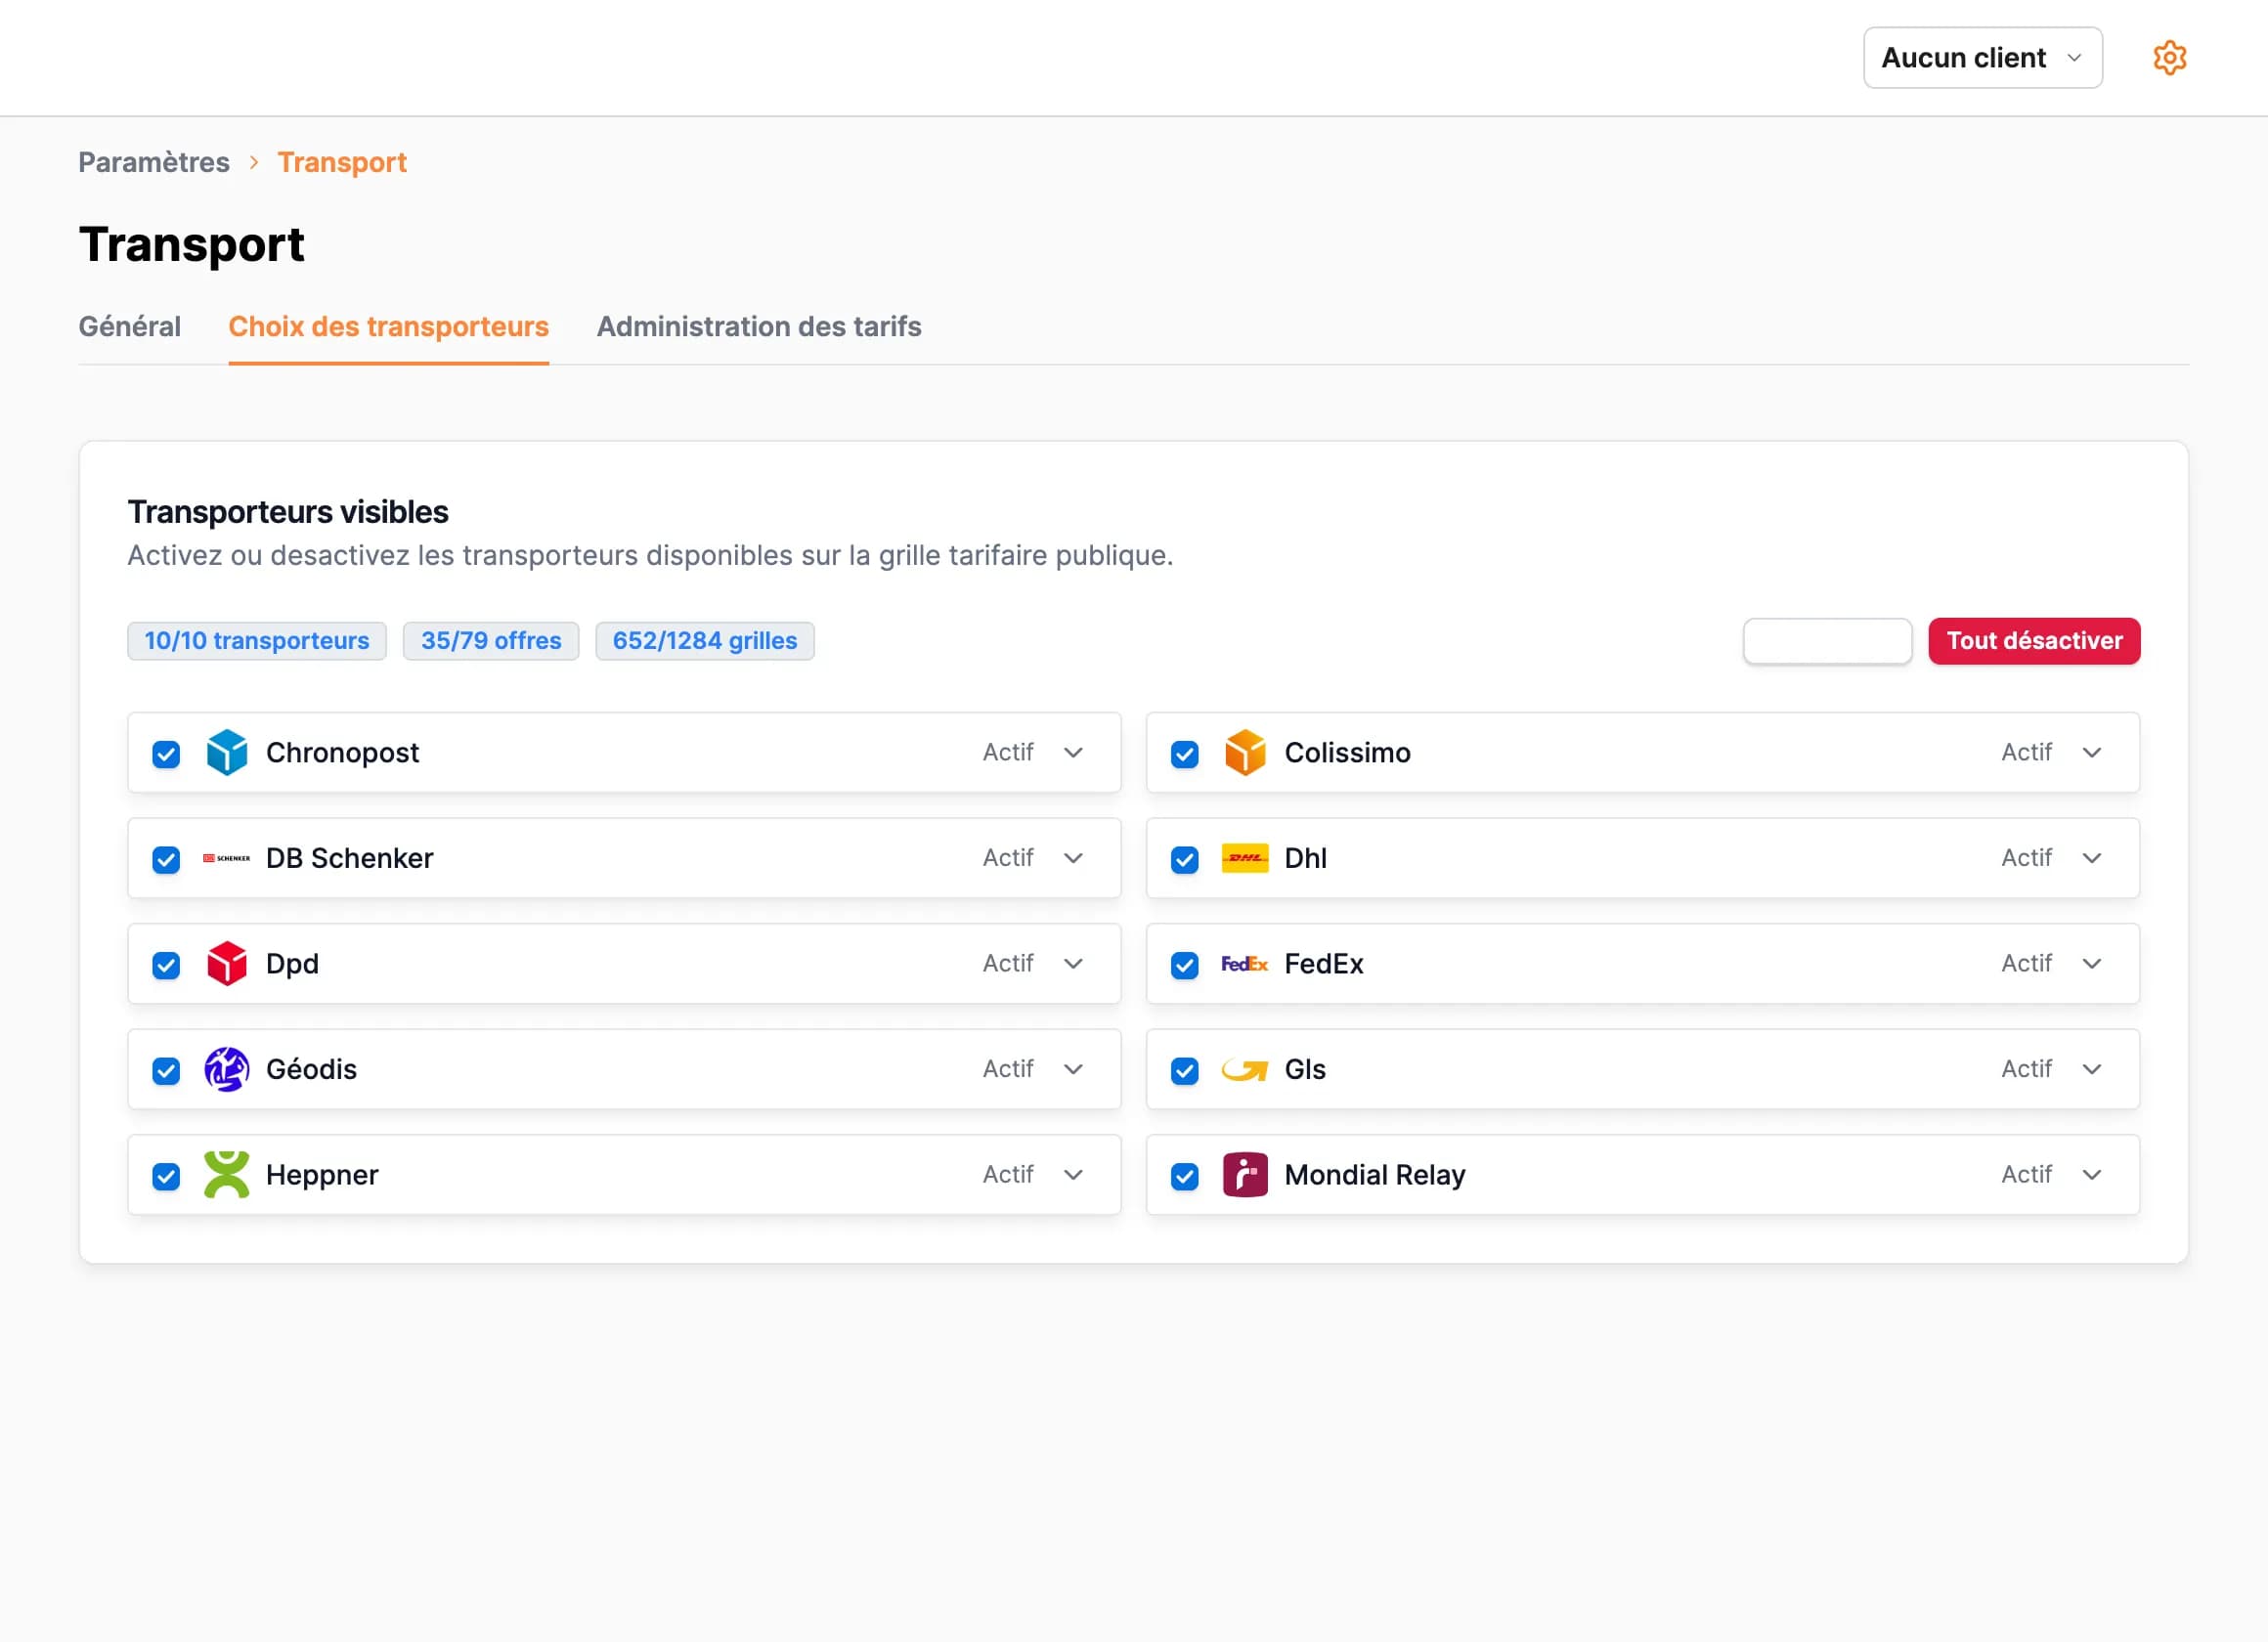The image size is (2268, 1642).
Task: Expand the Heppner carrier details
Action: (x=1073, y=1175)
